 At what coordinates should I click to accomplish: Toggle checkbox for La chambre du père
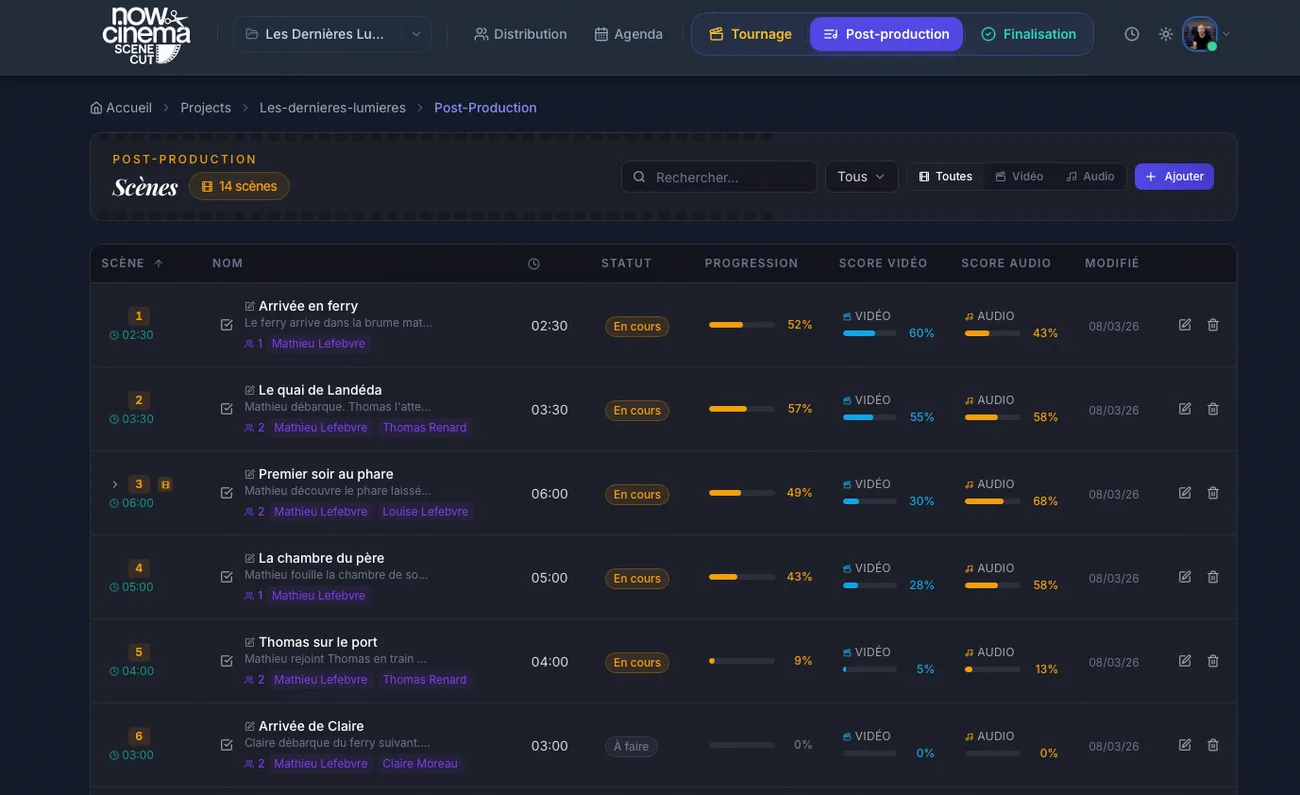tap(227, 577)
